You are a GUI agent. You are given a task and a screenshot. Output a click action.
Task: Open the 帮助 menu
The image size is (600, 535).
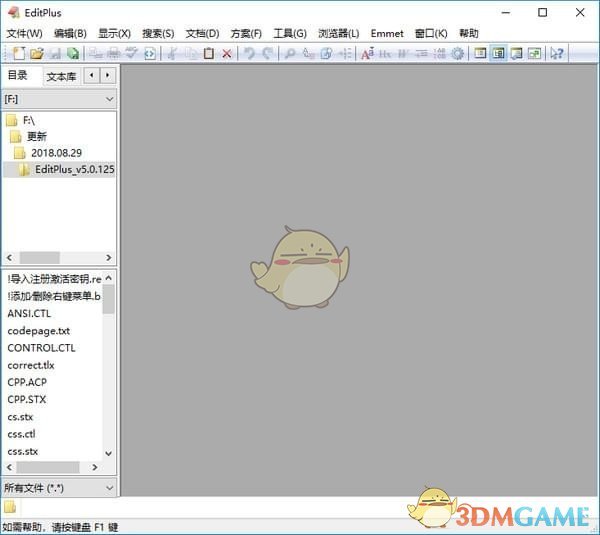tap(469, 34)
